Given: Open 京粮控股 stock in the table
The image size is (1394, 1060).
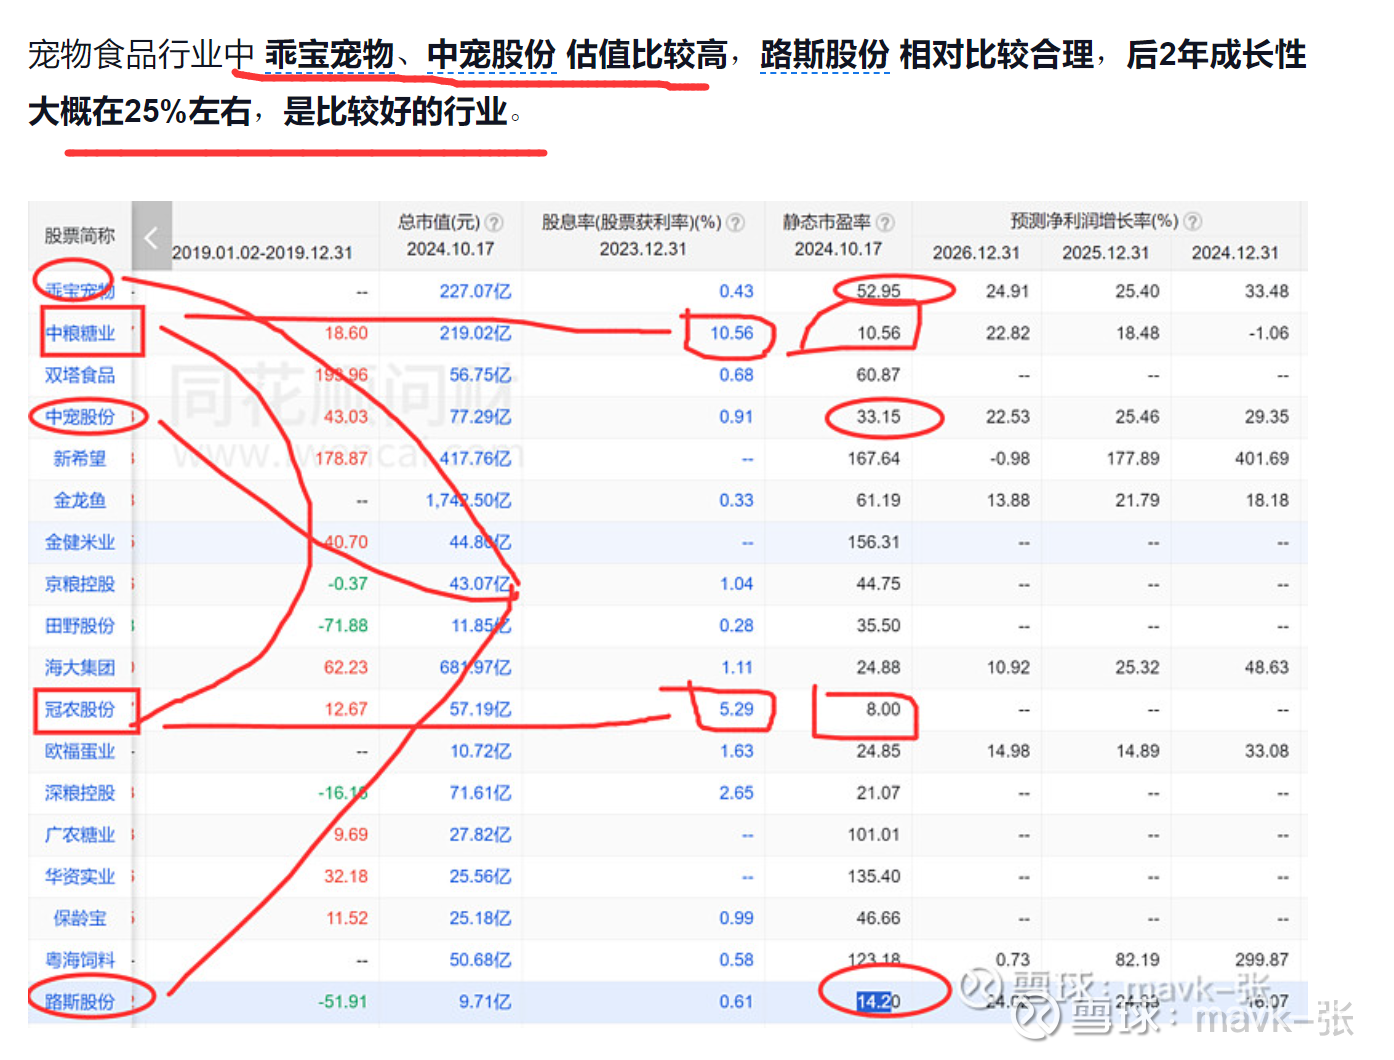Looking at the screenshot, I should (x=80, y=584).
